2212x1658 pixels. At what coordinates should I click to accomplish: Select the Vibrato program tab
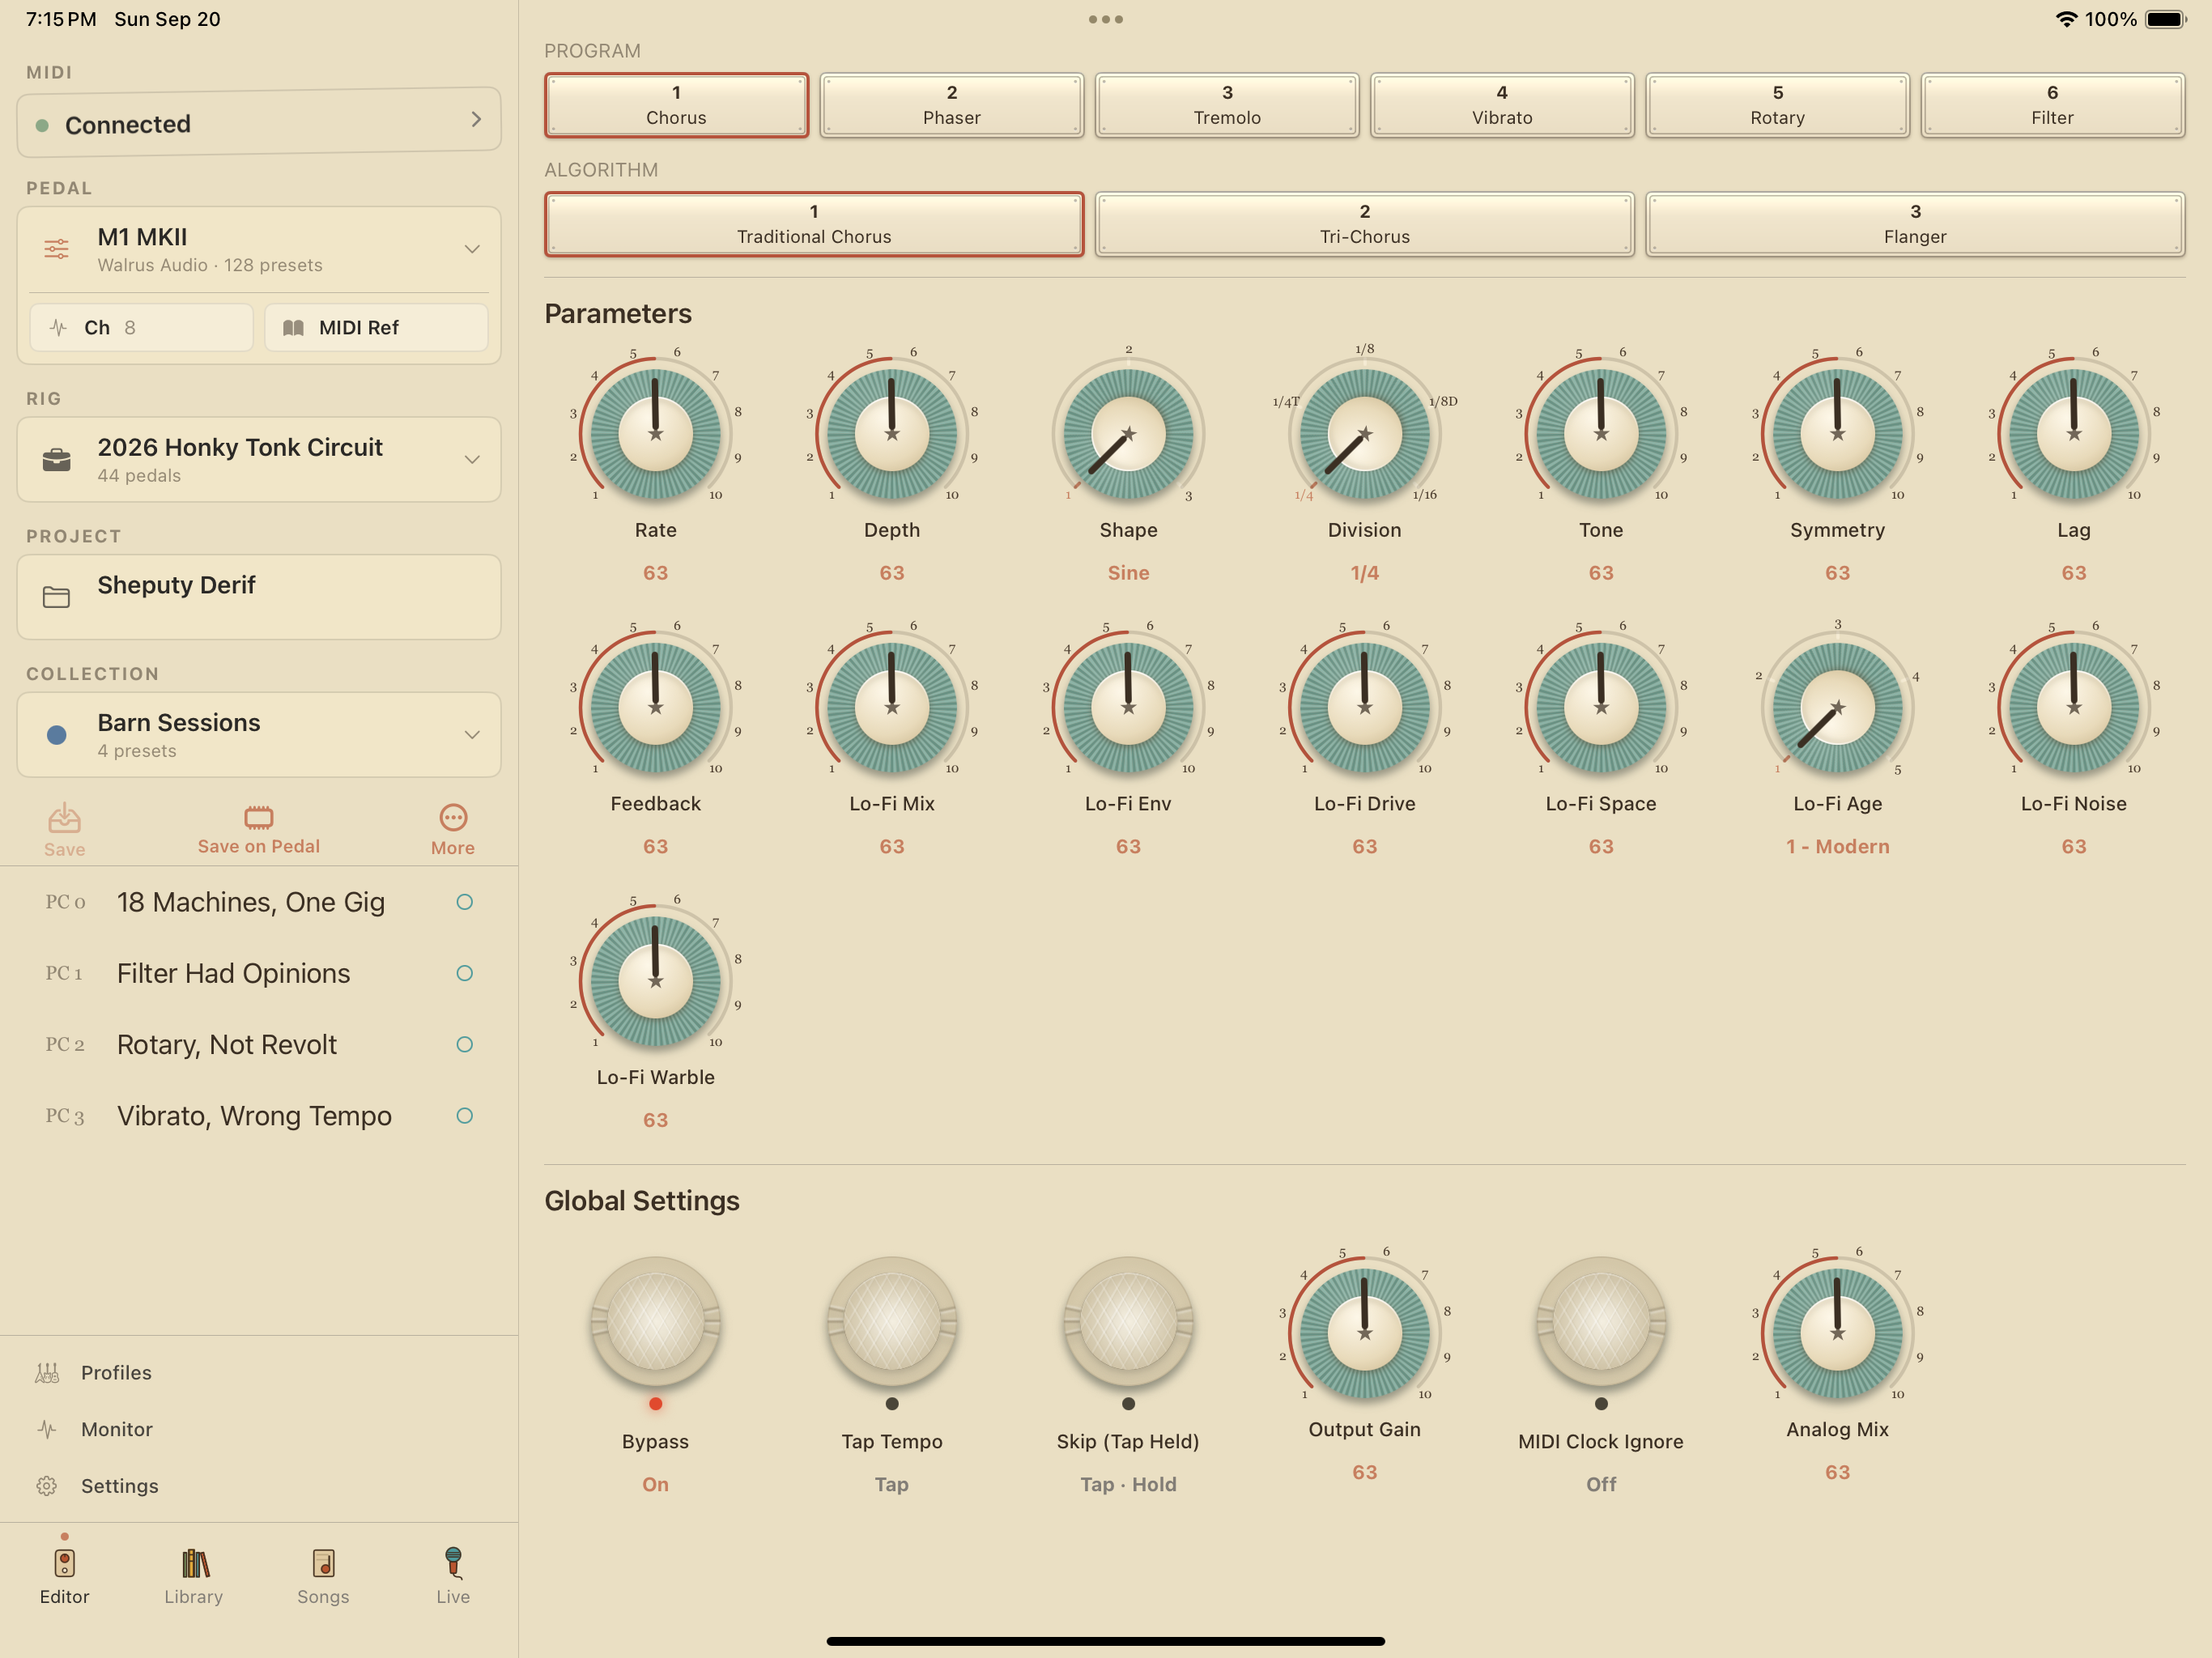[x=1502, y=105]
